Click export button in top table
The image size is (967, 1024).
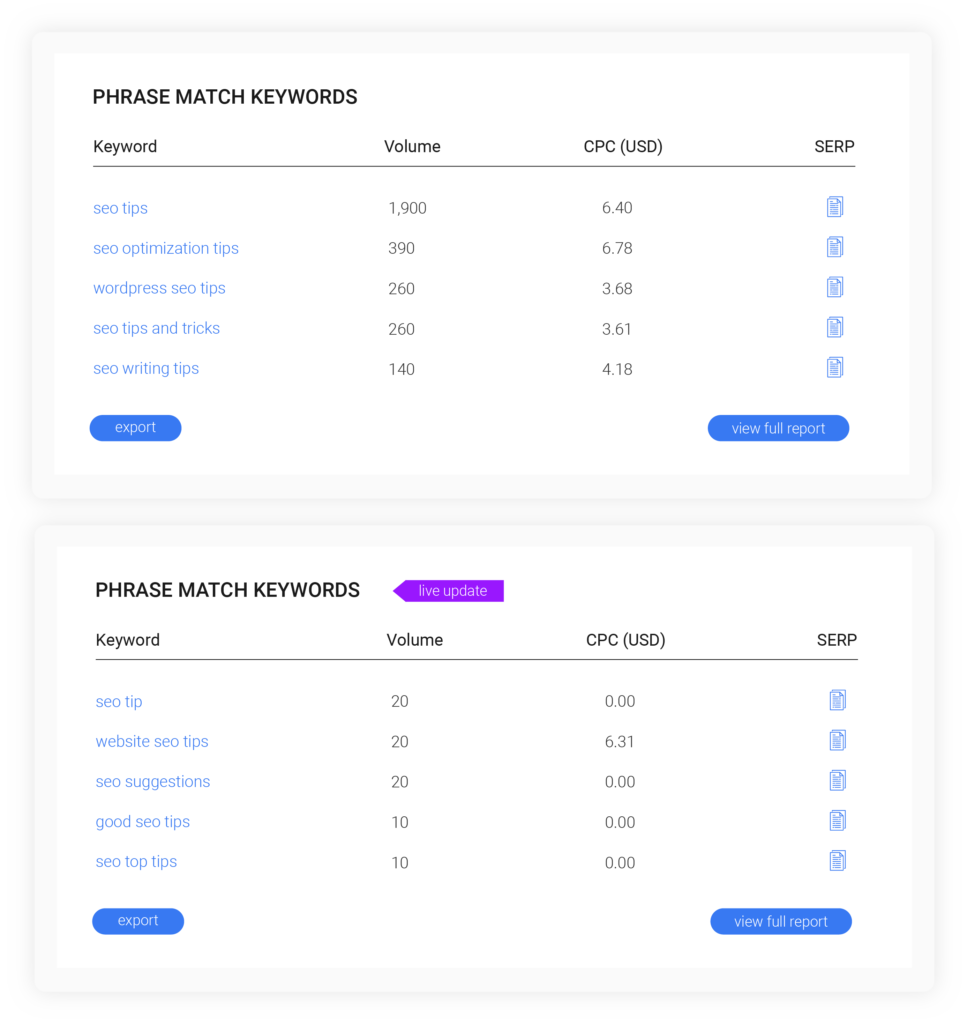pos(135,428)
